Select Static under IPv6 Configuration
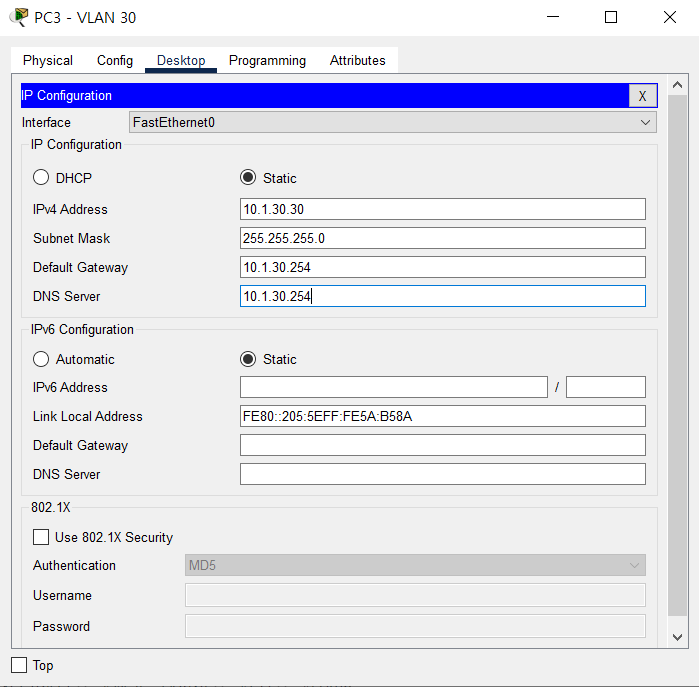The width and height of the screenshot is (699, 687). point(248,359)
